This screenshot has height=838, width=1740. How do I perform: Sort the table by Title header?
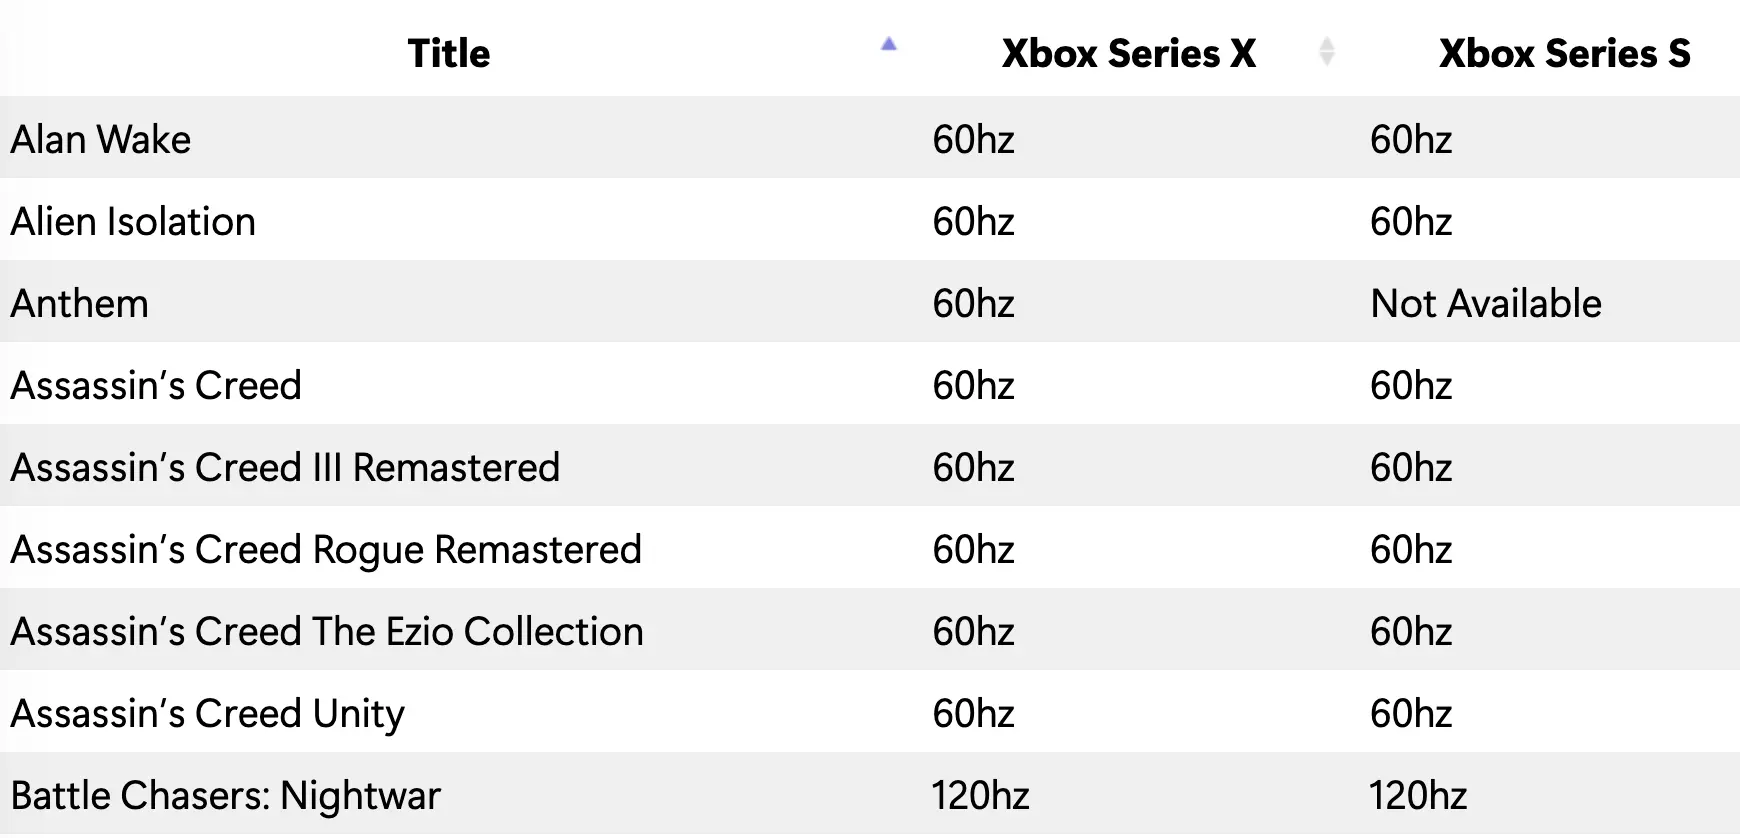[x=449, y=54]
